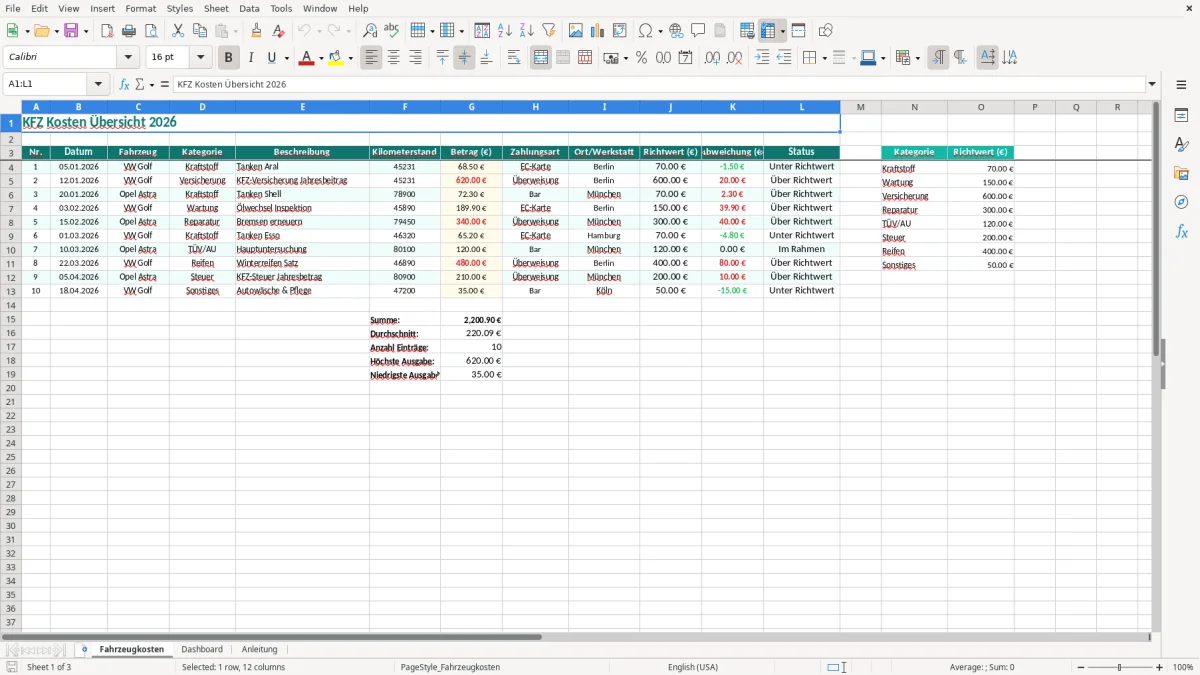Toggle the AutoFilter funnel icon

click(x=548, y=31)
